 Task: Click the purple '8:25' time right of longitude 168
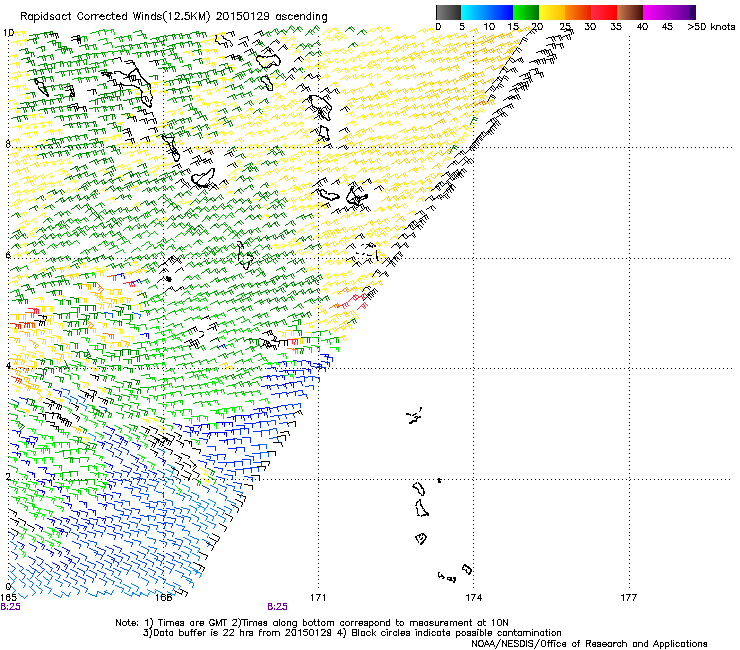point(278,607)
